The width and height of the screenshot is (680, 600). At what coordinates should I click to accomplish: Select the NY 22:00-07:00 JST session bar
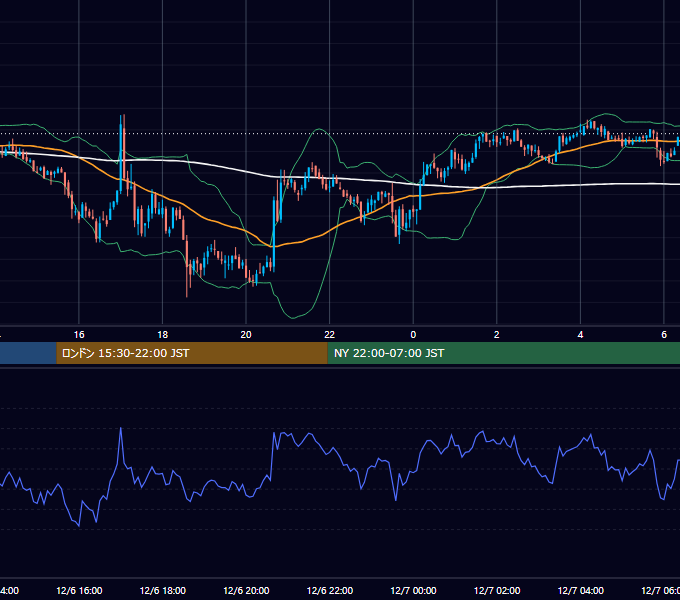pyautogui.click(x=503, y=353)
